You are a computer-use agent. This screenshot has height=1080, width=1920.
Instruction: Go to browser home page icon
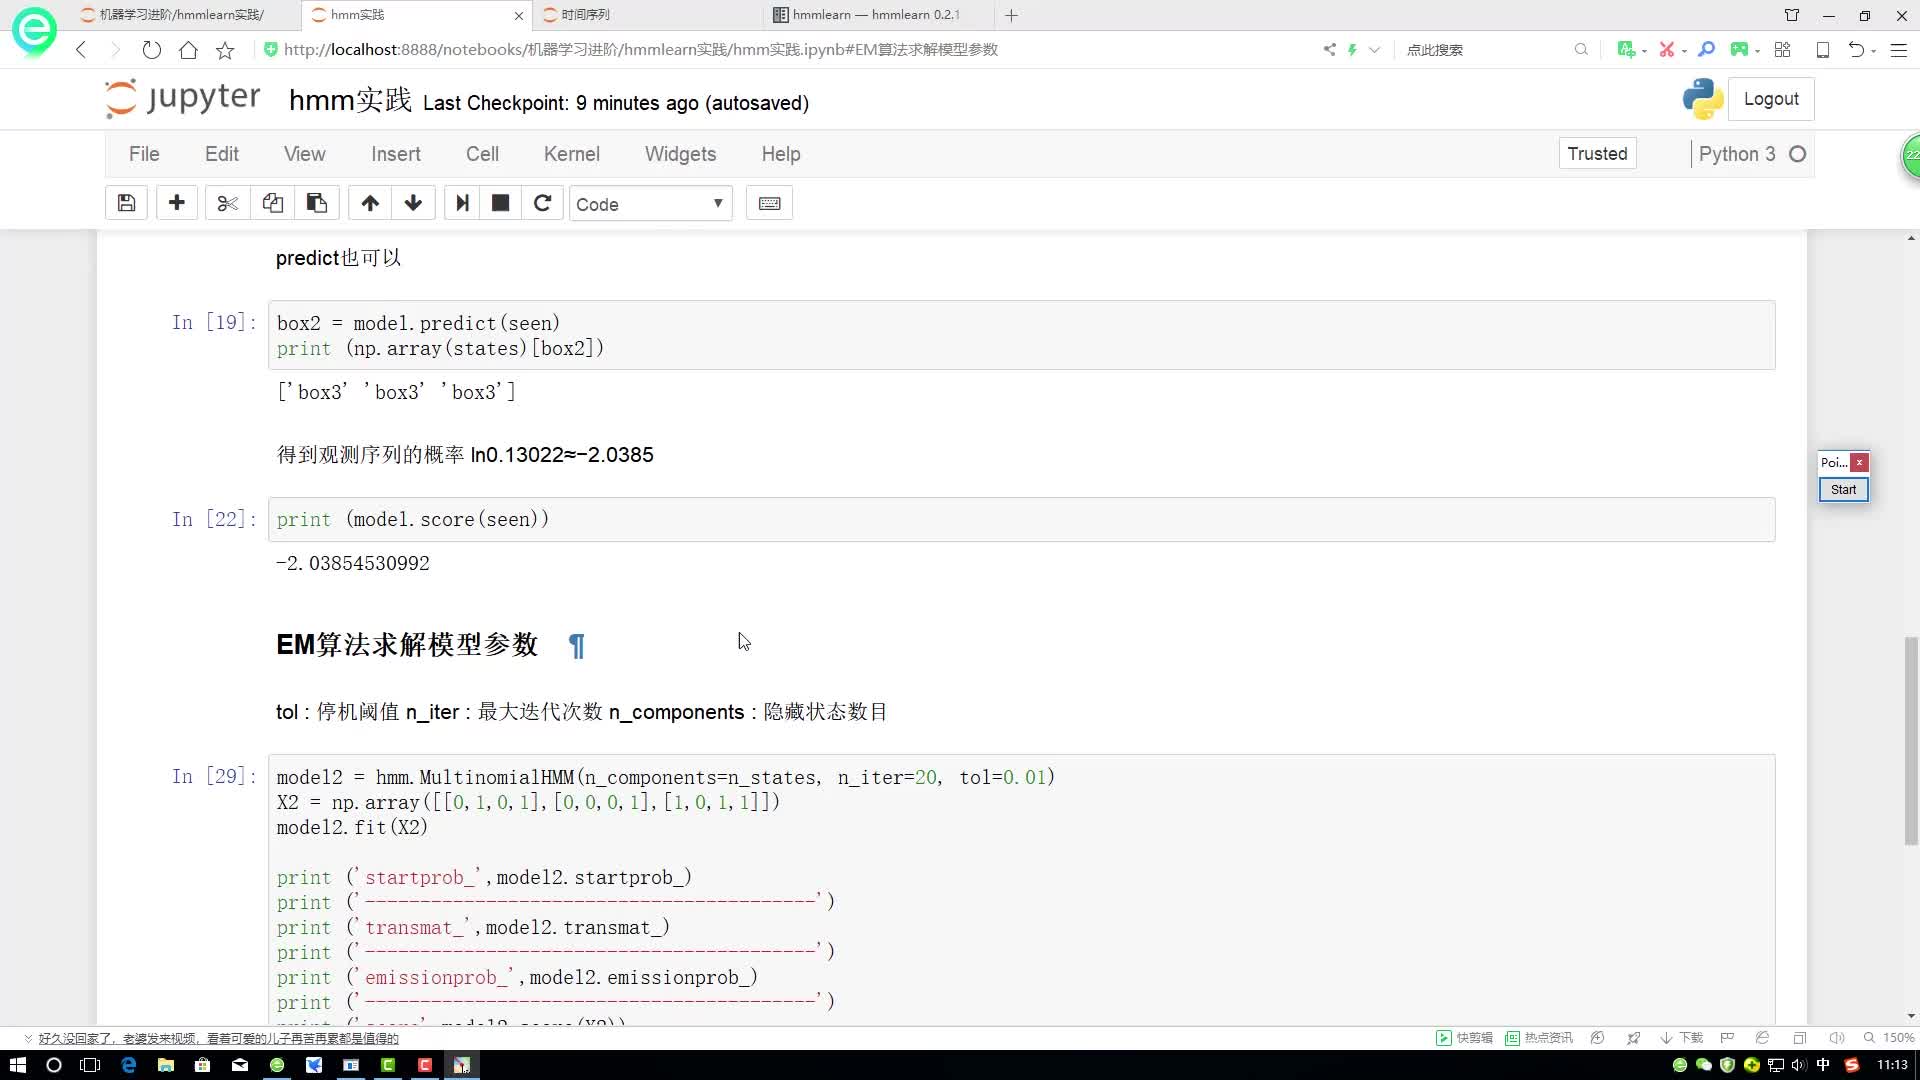(x=188, y=50)
